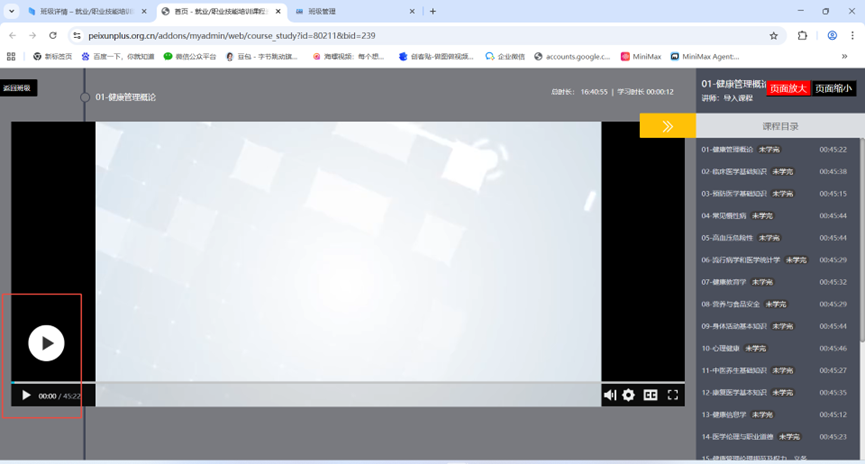The image size is (865, 464).
Task: Bookmark this page with star icon
Action: [x=773, y=35]
